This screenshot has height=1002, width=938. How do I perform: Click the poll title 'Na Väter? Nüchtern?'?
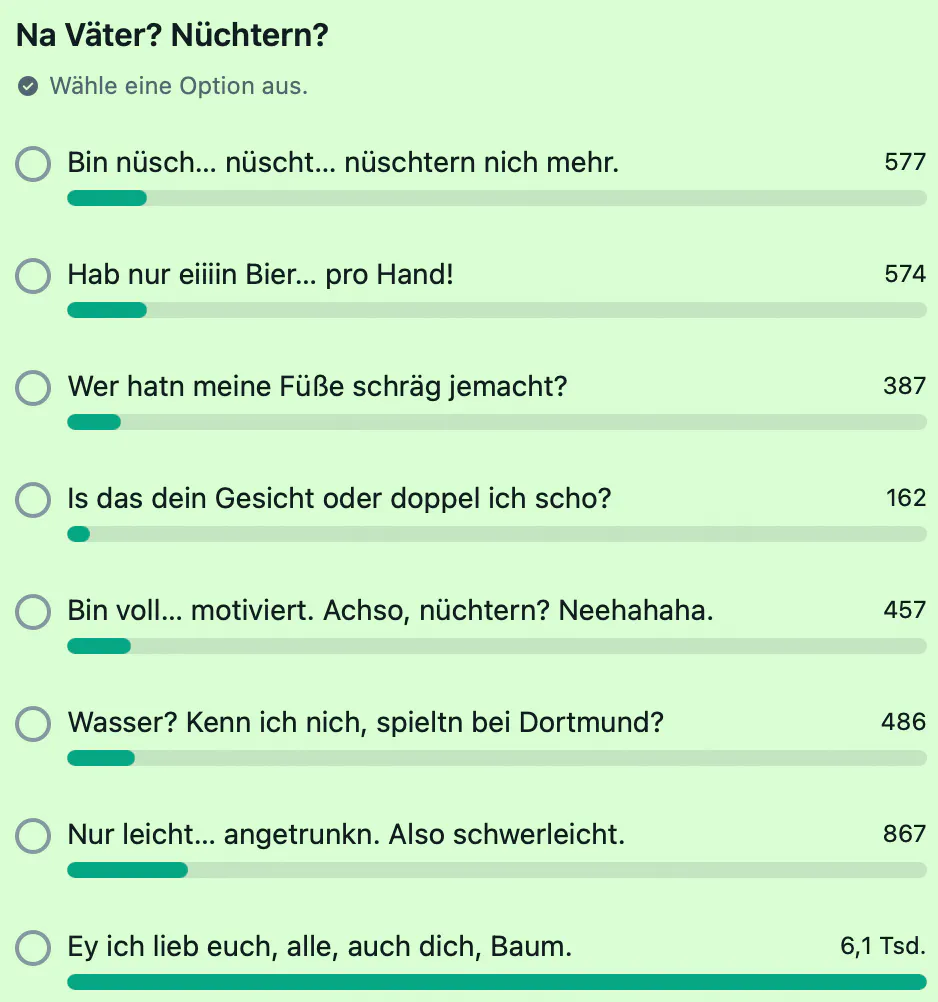point(172,35)
